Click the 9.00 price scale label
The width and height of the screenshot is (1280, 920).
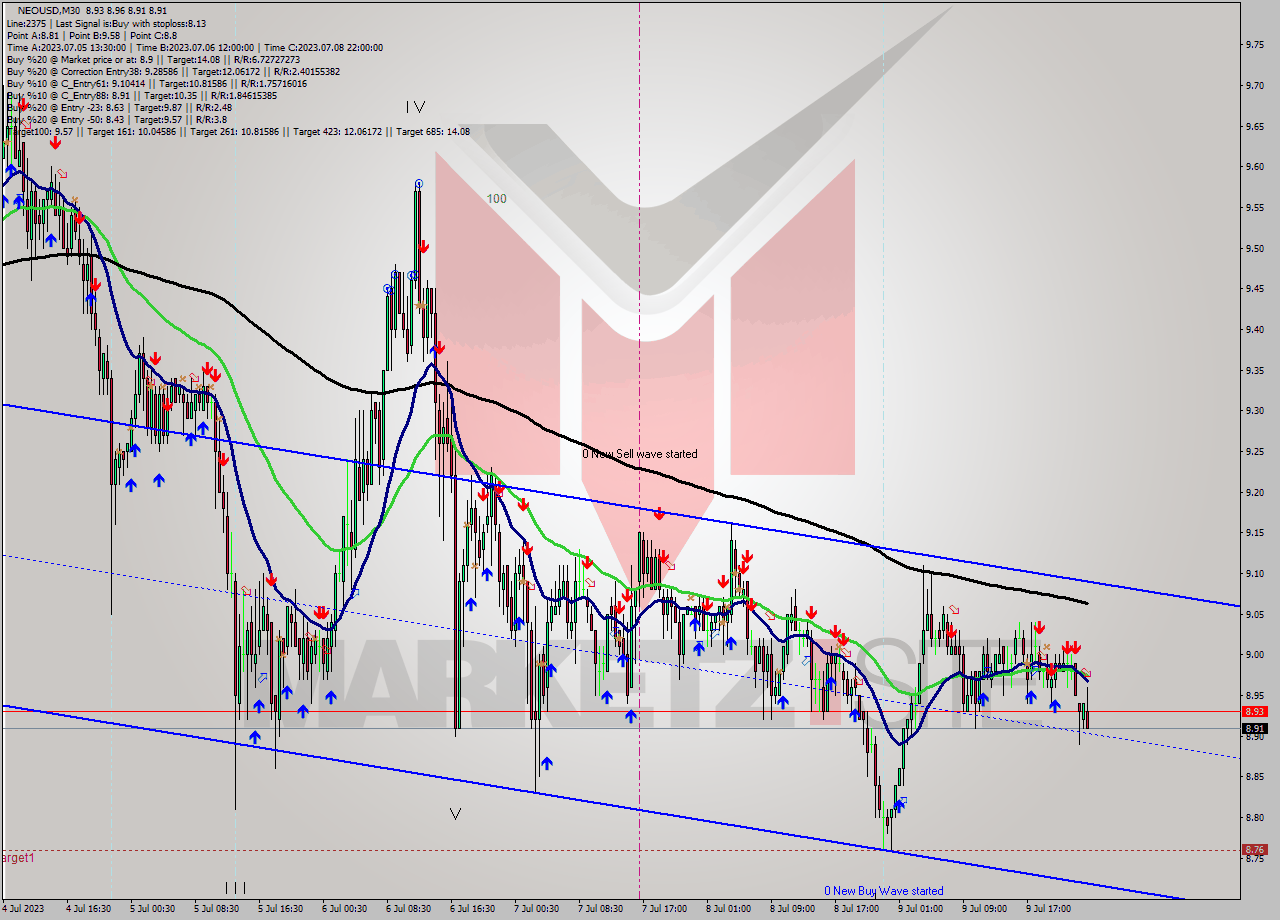(1256, 654)
